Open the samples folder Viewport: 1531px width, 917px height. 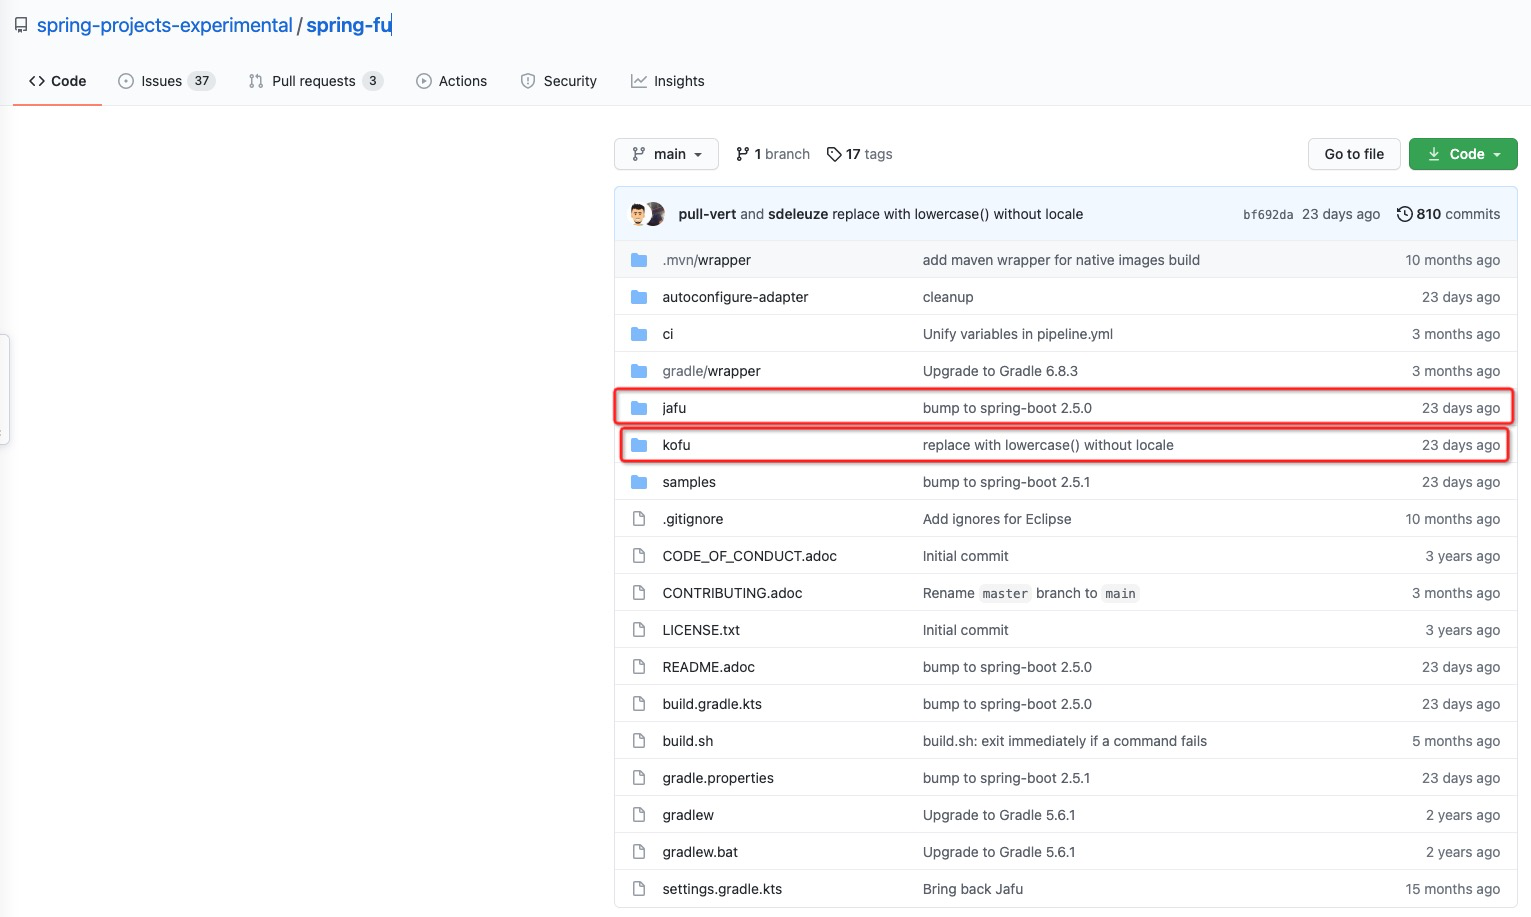(689, 482)
